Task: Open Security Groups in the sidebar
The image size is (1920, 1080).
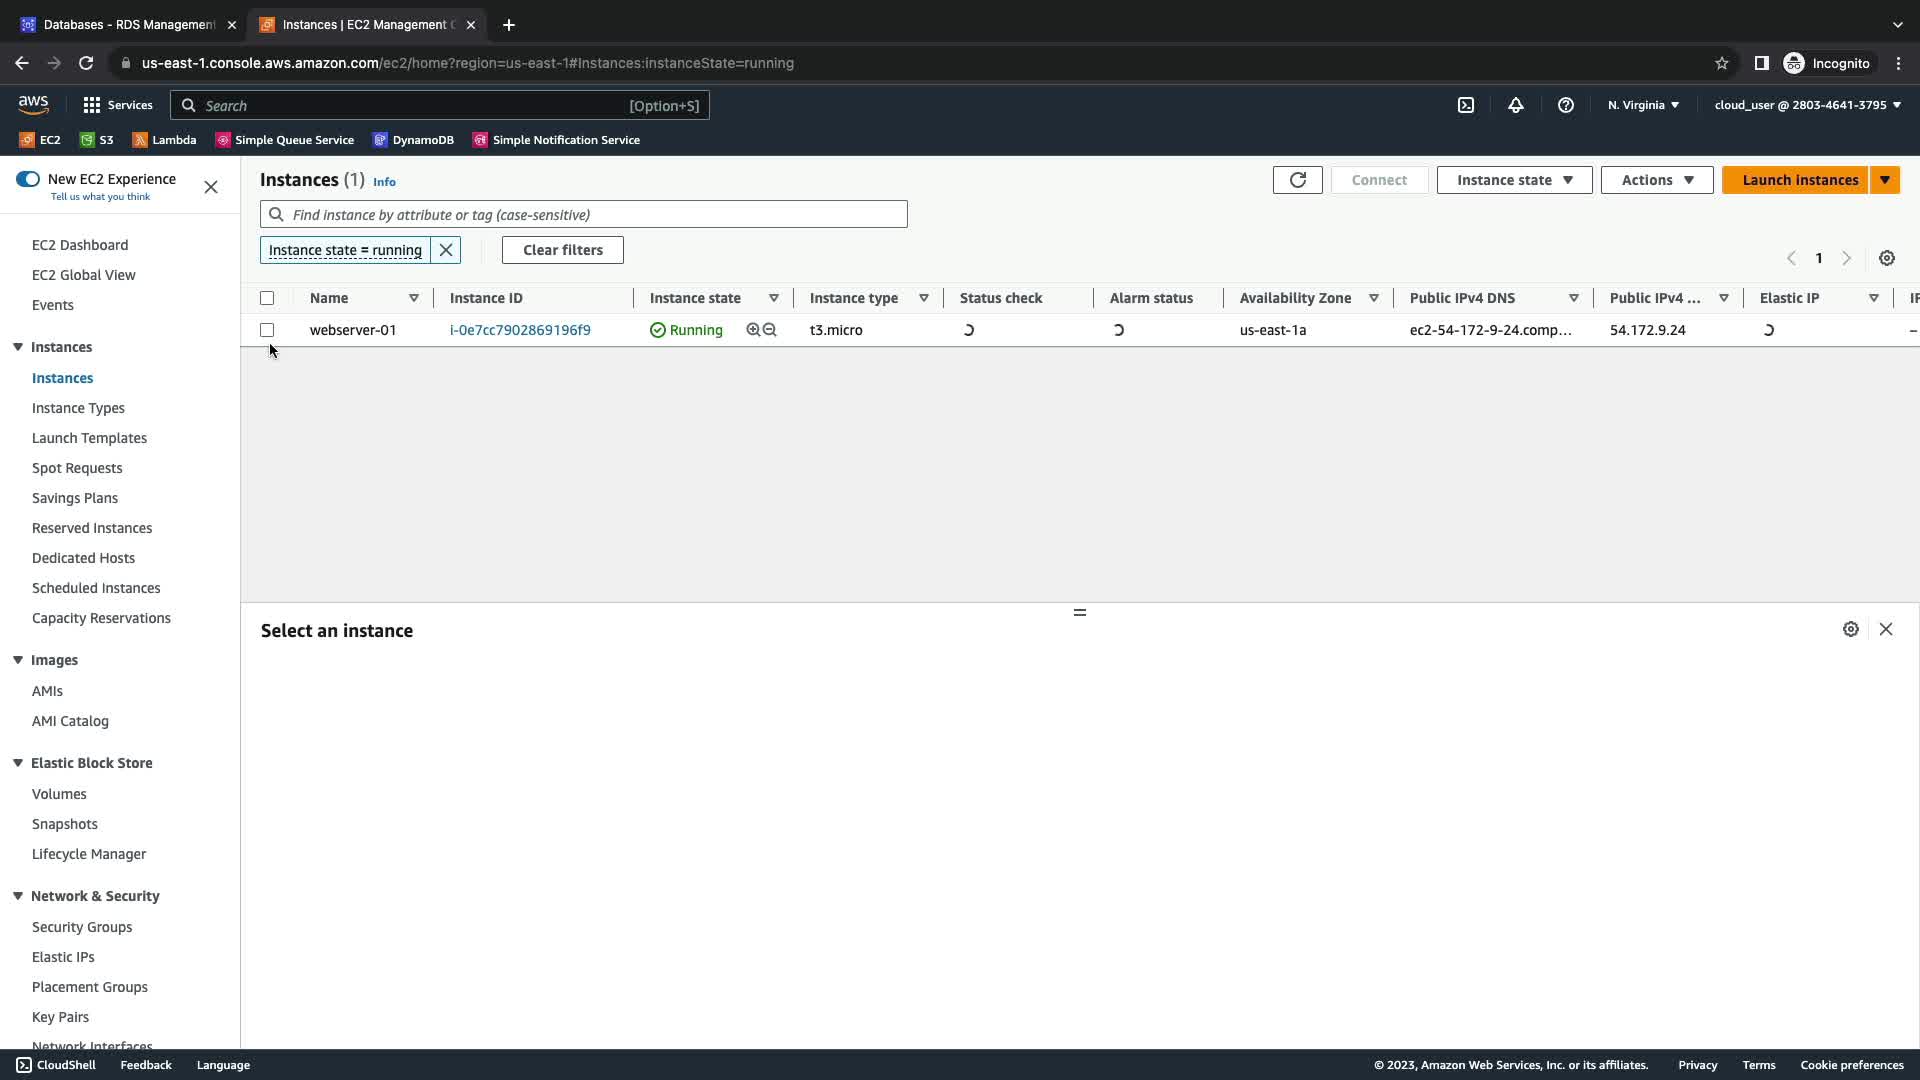Action: (x=82, y=927)
